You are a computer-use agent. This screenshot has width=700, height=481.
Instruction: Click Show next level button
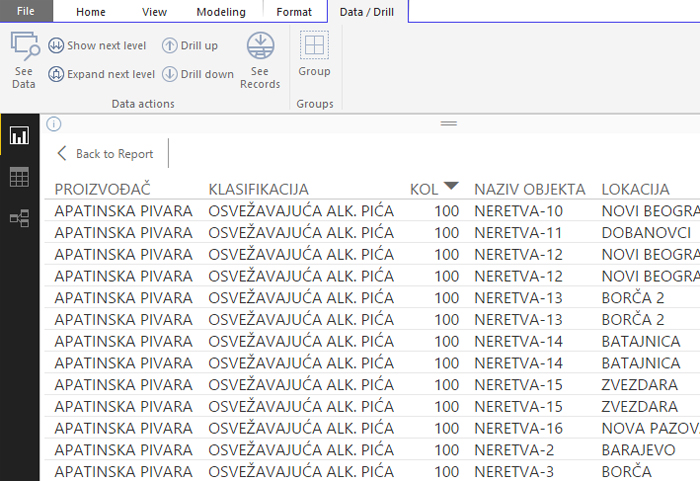click(x=97, y=46)
